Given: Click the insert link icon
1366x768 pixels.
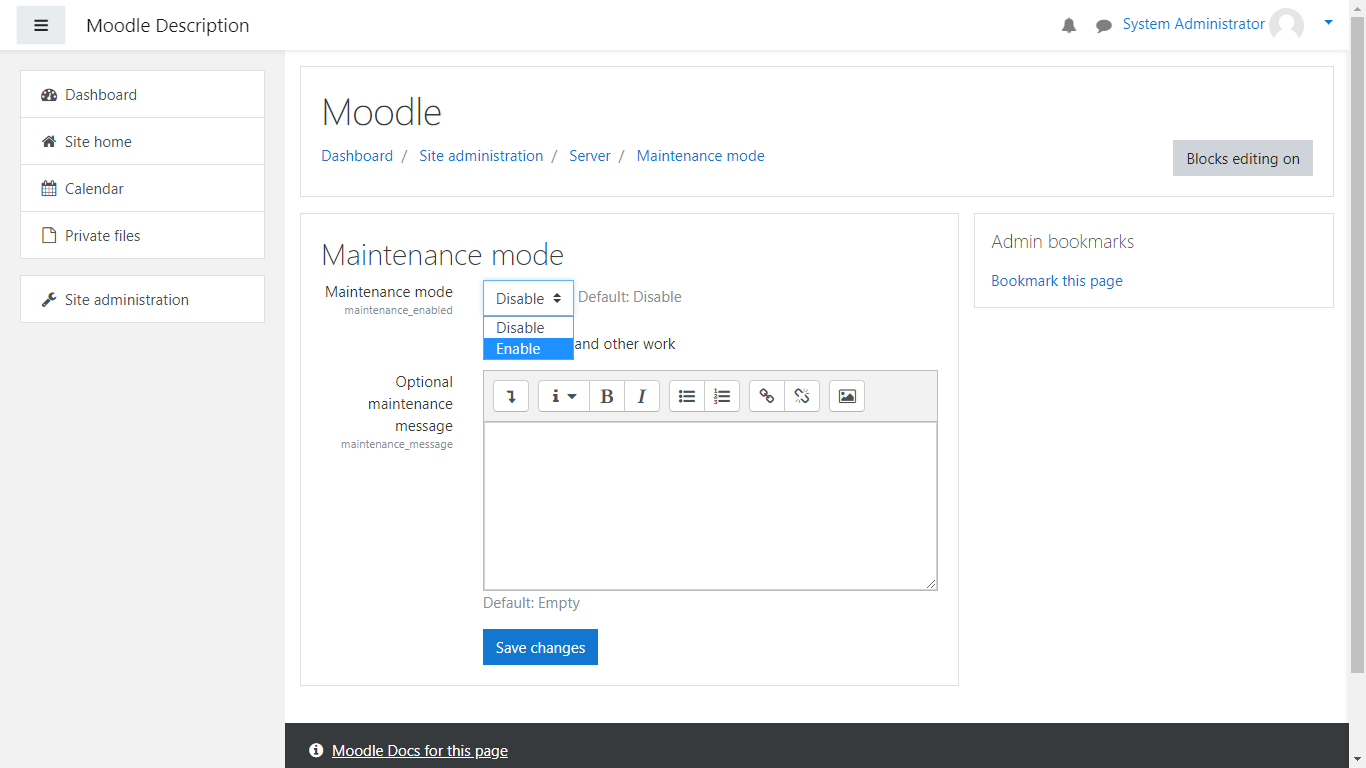Looking at the screenshot, I should point(767,396).
